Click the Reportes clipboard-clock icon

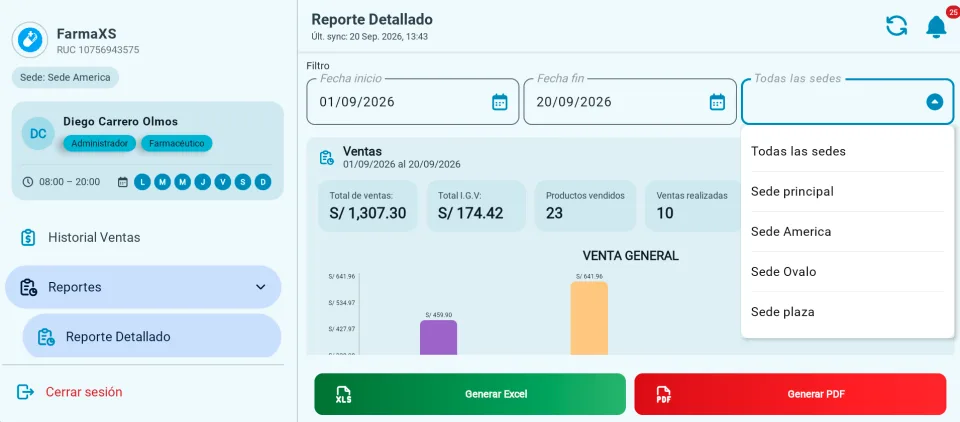tap(28, 287)
